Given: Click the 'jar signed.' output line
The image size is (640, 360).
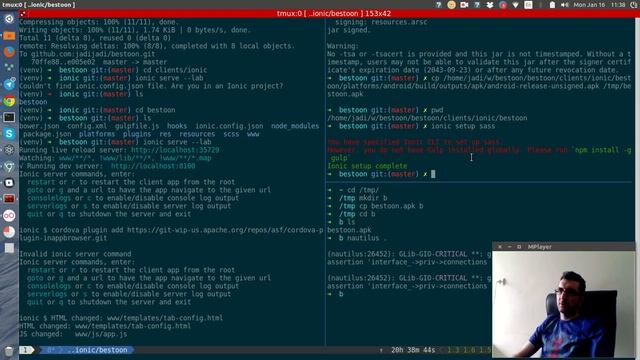Looking at the screenshot, I should click(x=349, y=30).
